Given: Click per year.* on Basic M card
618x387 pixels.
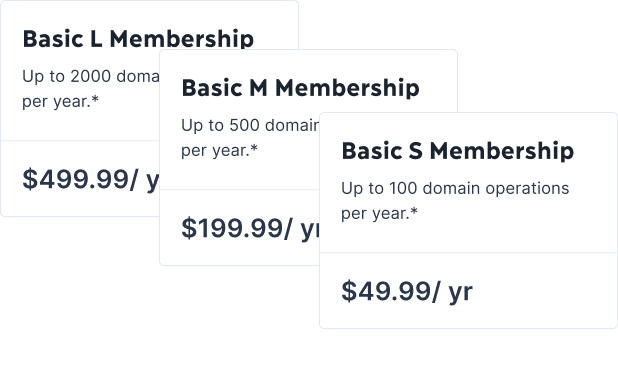Looking at the screenshot, I should (220, 150).
